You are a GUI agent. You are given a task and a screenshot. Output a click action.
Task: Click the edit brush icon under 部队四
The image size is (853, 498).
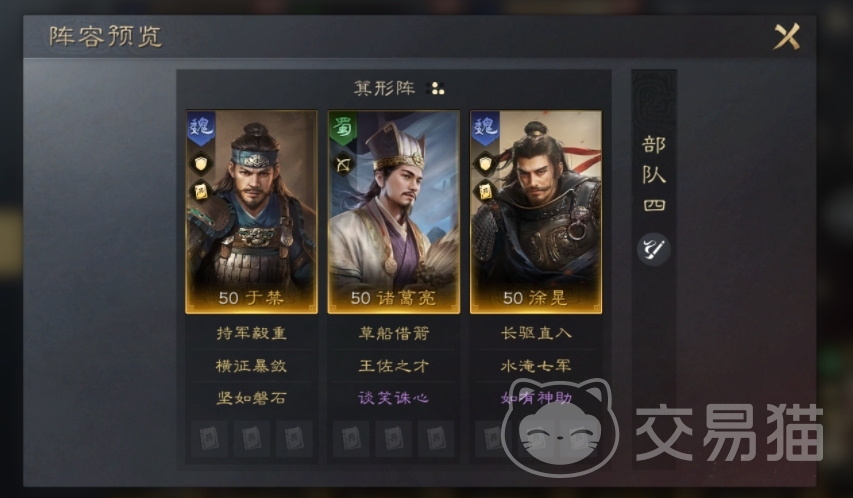(x=653, y=249)
